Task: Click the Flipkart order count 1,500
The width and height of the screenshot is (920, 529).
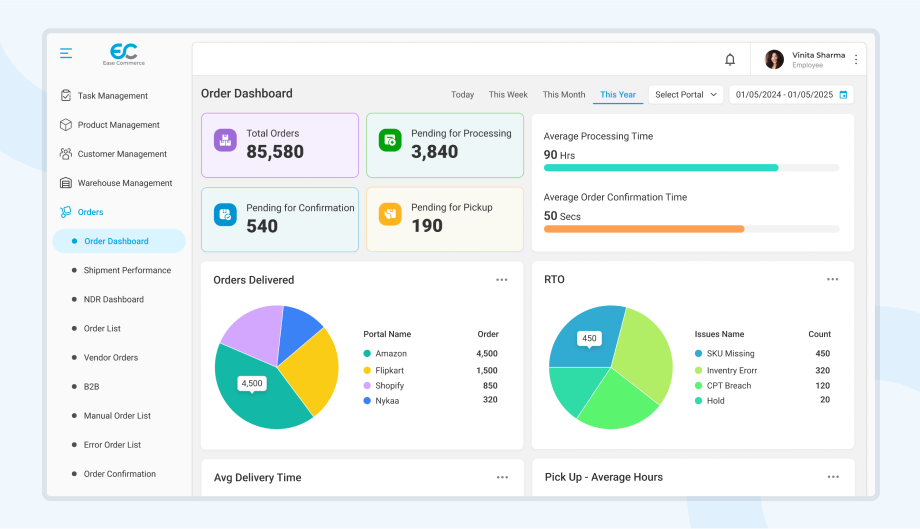Action: [487, 370]
